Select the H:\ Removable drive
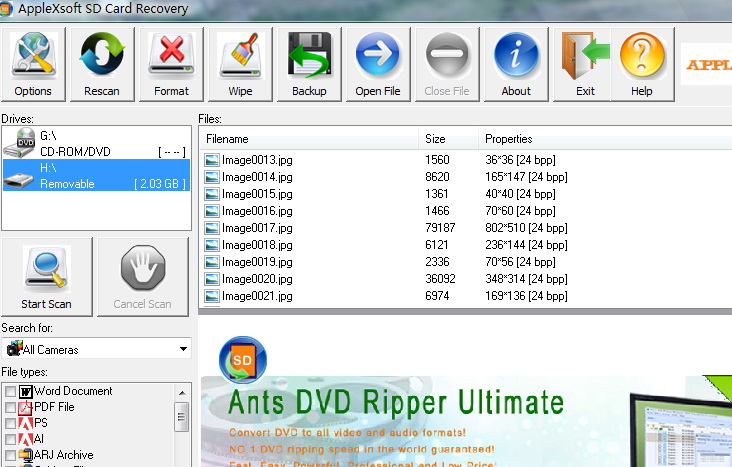The width and height of the screenshot is (732, 467). tap(97, 175)
